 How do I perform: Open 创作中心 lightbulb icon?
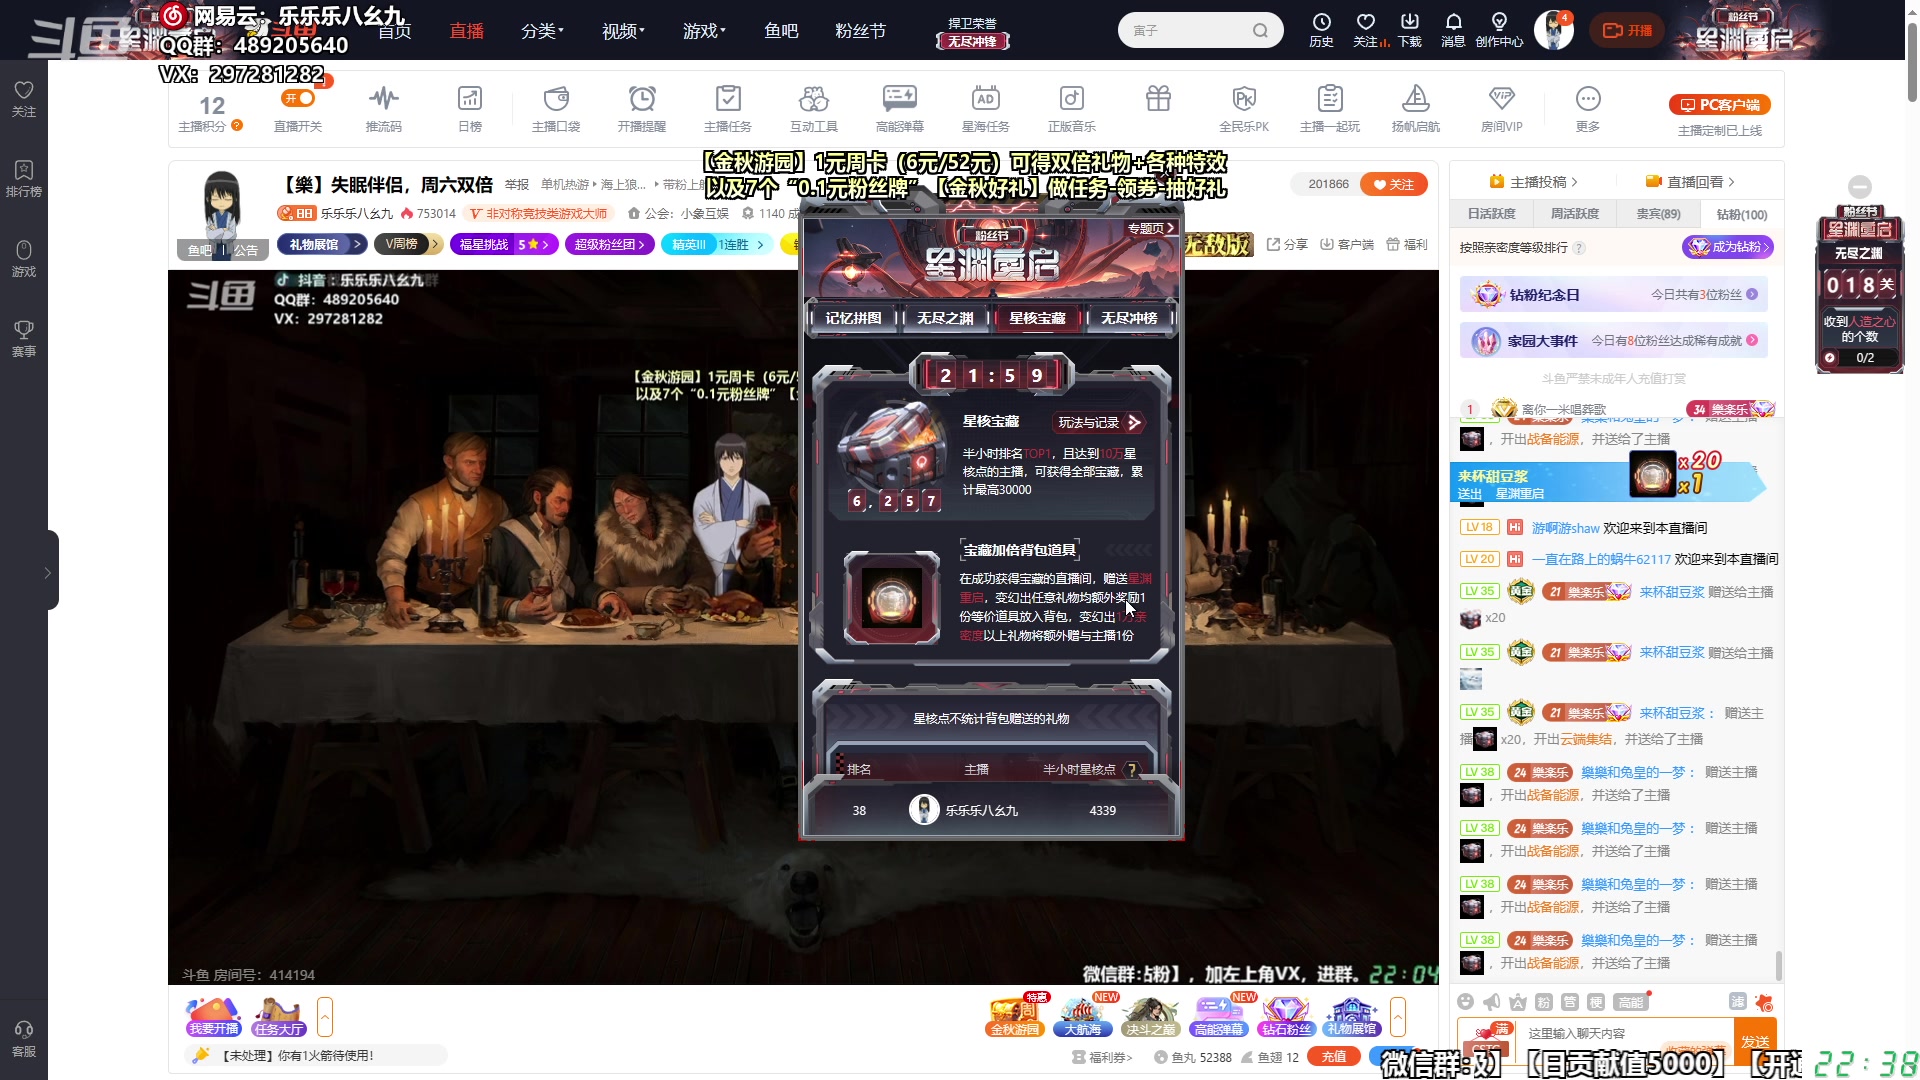tap(1499, 30)
